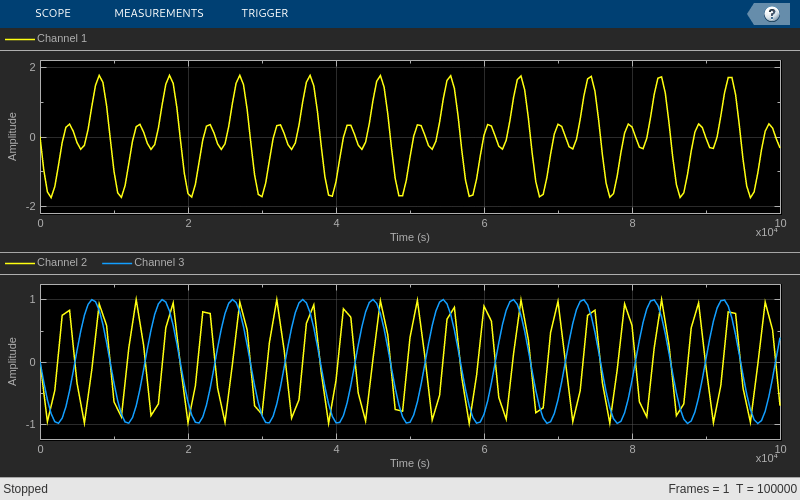The image size is (800, 500).
Task: Click the T = 100000 status readout
Action: pos(766,489)
